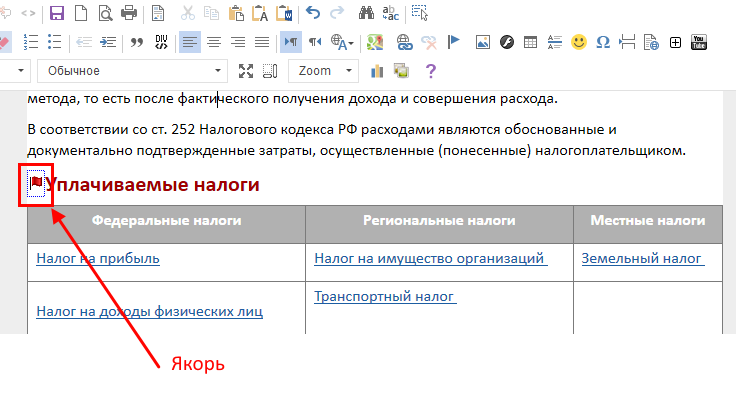The height and width of the screenshot is (400, 736).
Task: Insert a Horizontal Line
Action: (x=554, y=42)
